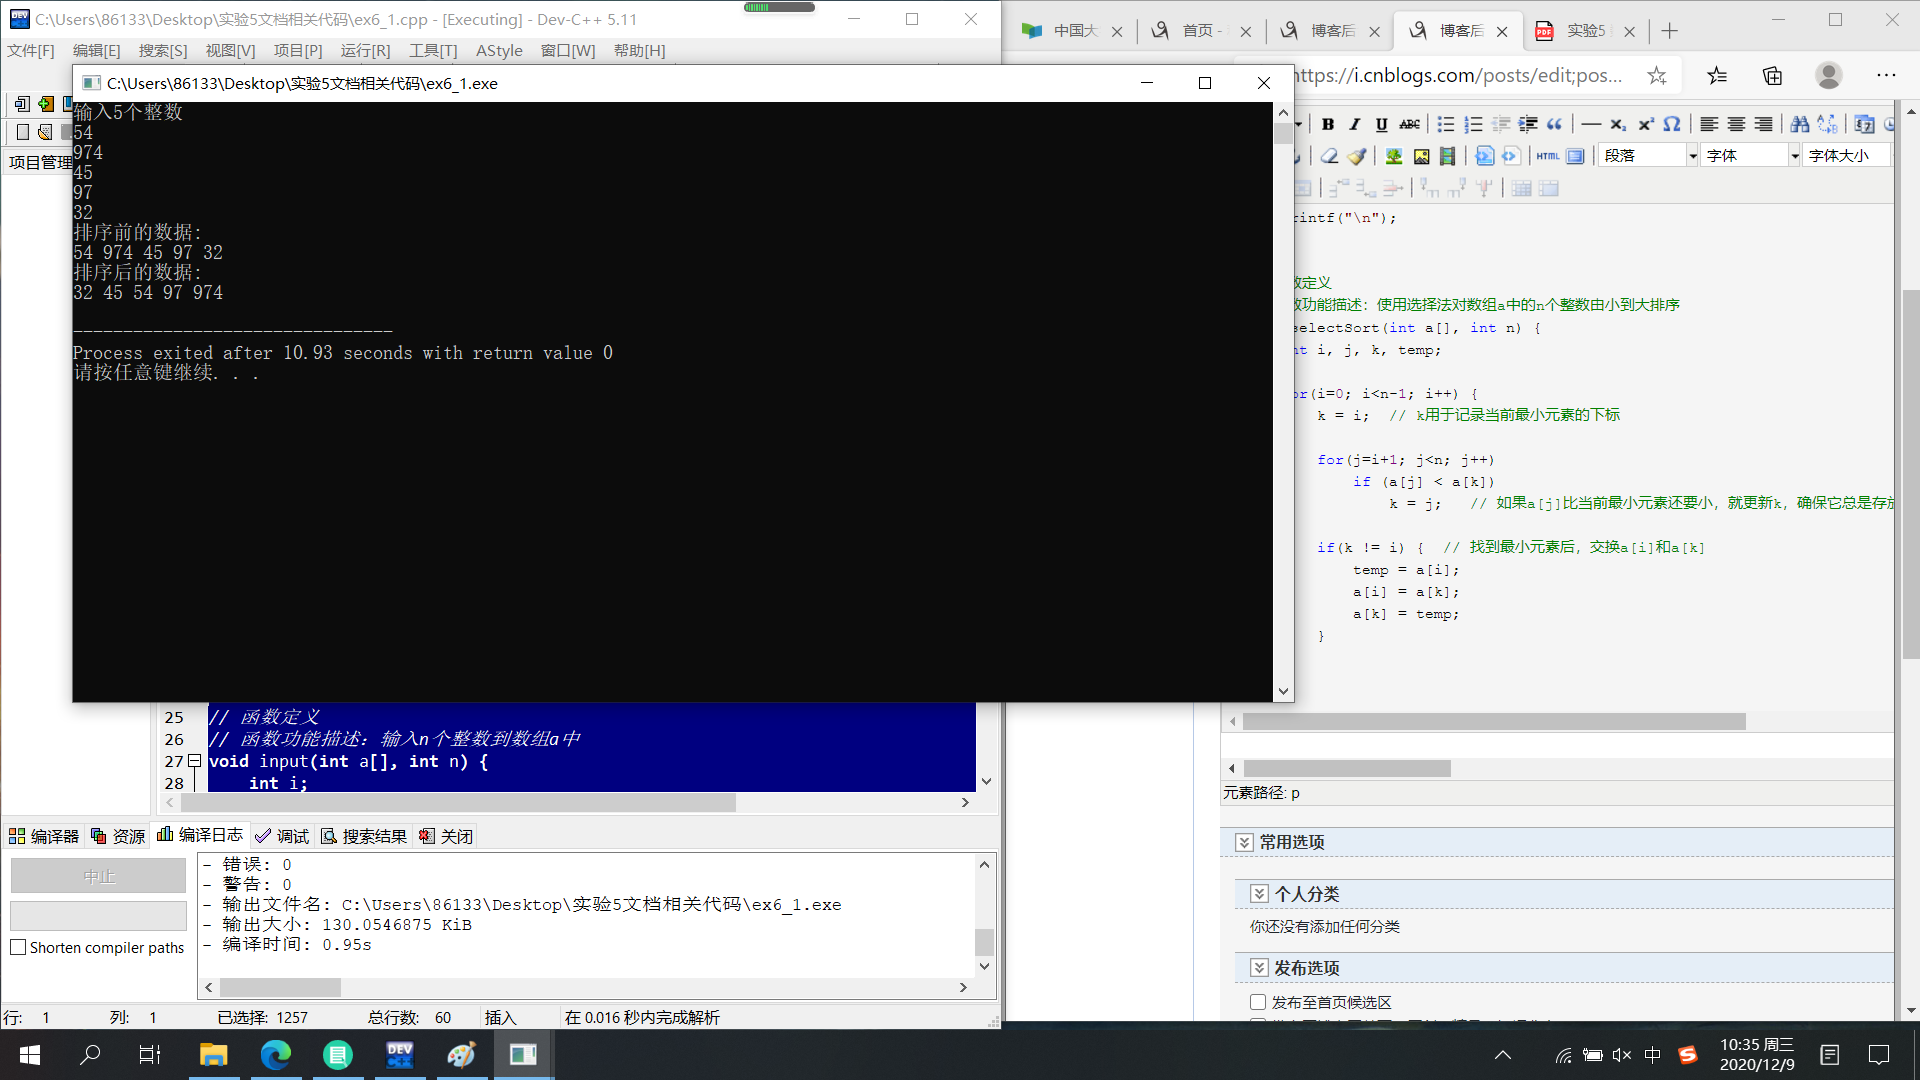Image resolution: width=1920 pixels, height=1080 pixels.
Task: Insert blockquote with the quote icon
Action: [1554, 124]
